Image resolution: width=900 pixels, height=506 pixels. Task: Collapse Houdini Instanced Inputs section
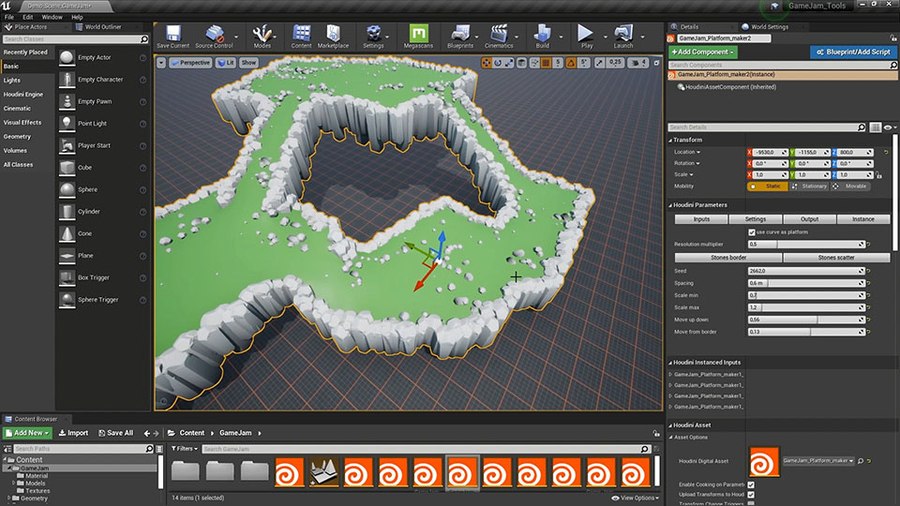(x=670, y=363)
